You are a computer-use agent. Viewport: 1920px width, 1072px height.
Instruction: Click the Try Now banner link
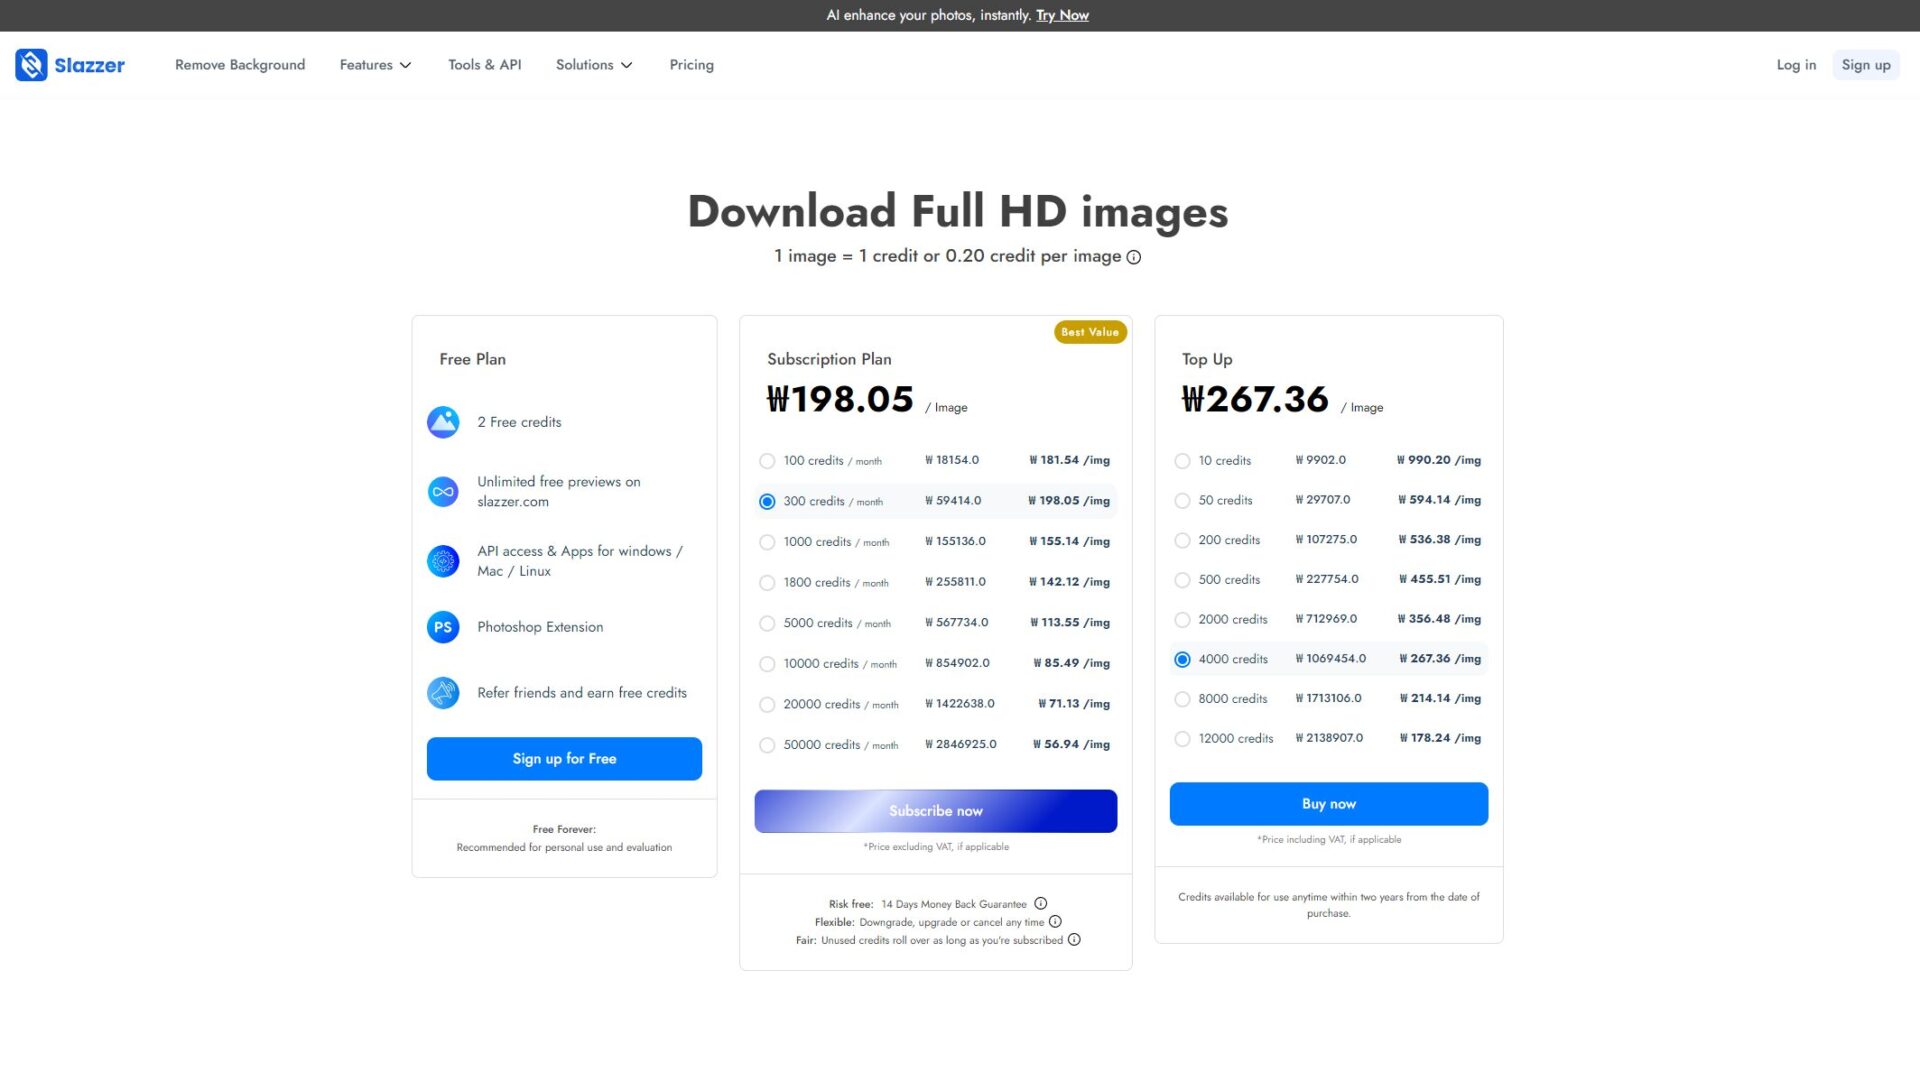pos(1062,15)
